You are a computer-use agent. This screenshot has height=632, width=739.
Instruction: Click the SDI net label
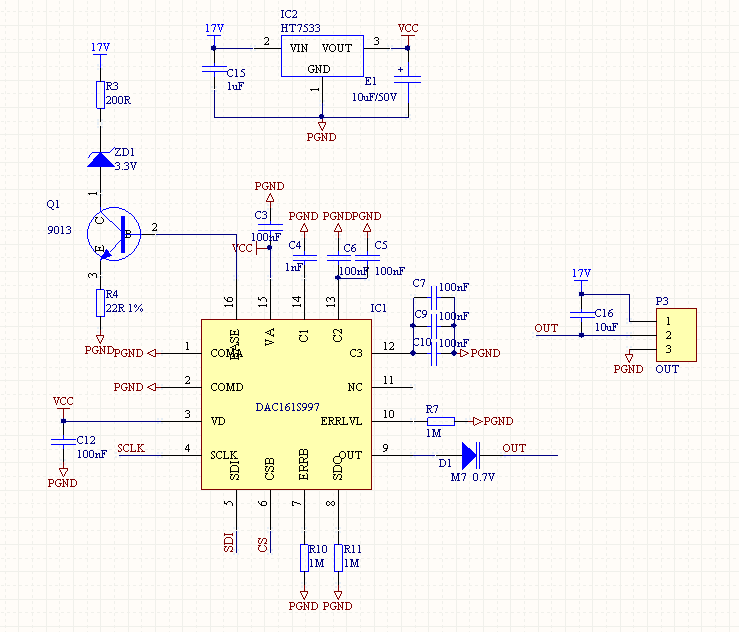pyautogui.click(x=229, y=542)
